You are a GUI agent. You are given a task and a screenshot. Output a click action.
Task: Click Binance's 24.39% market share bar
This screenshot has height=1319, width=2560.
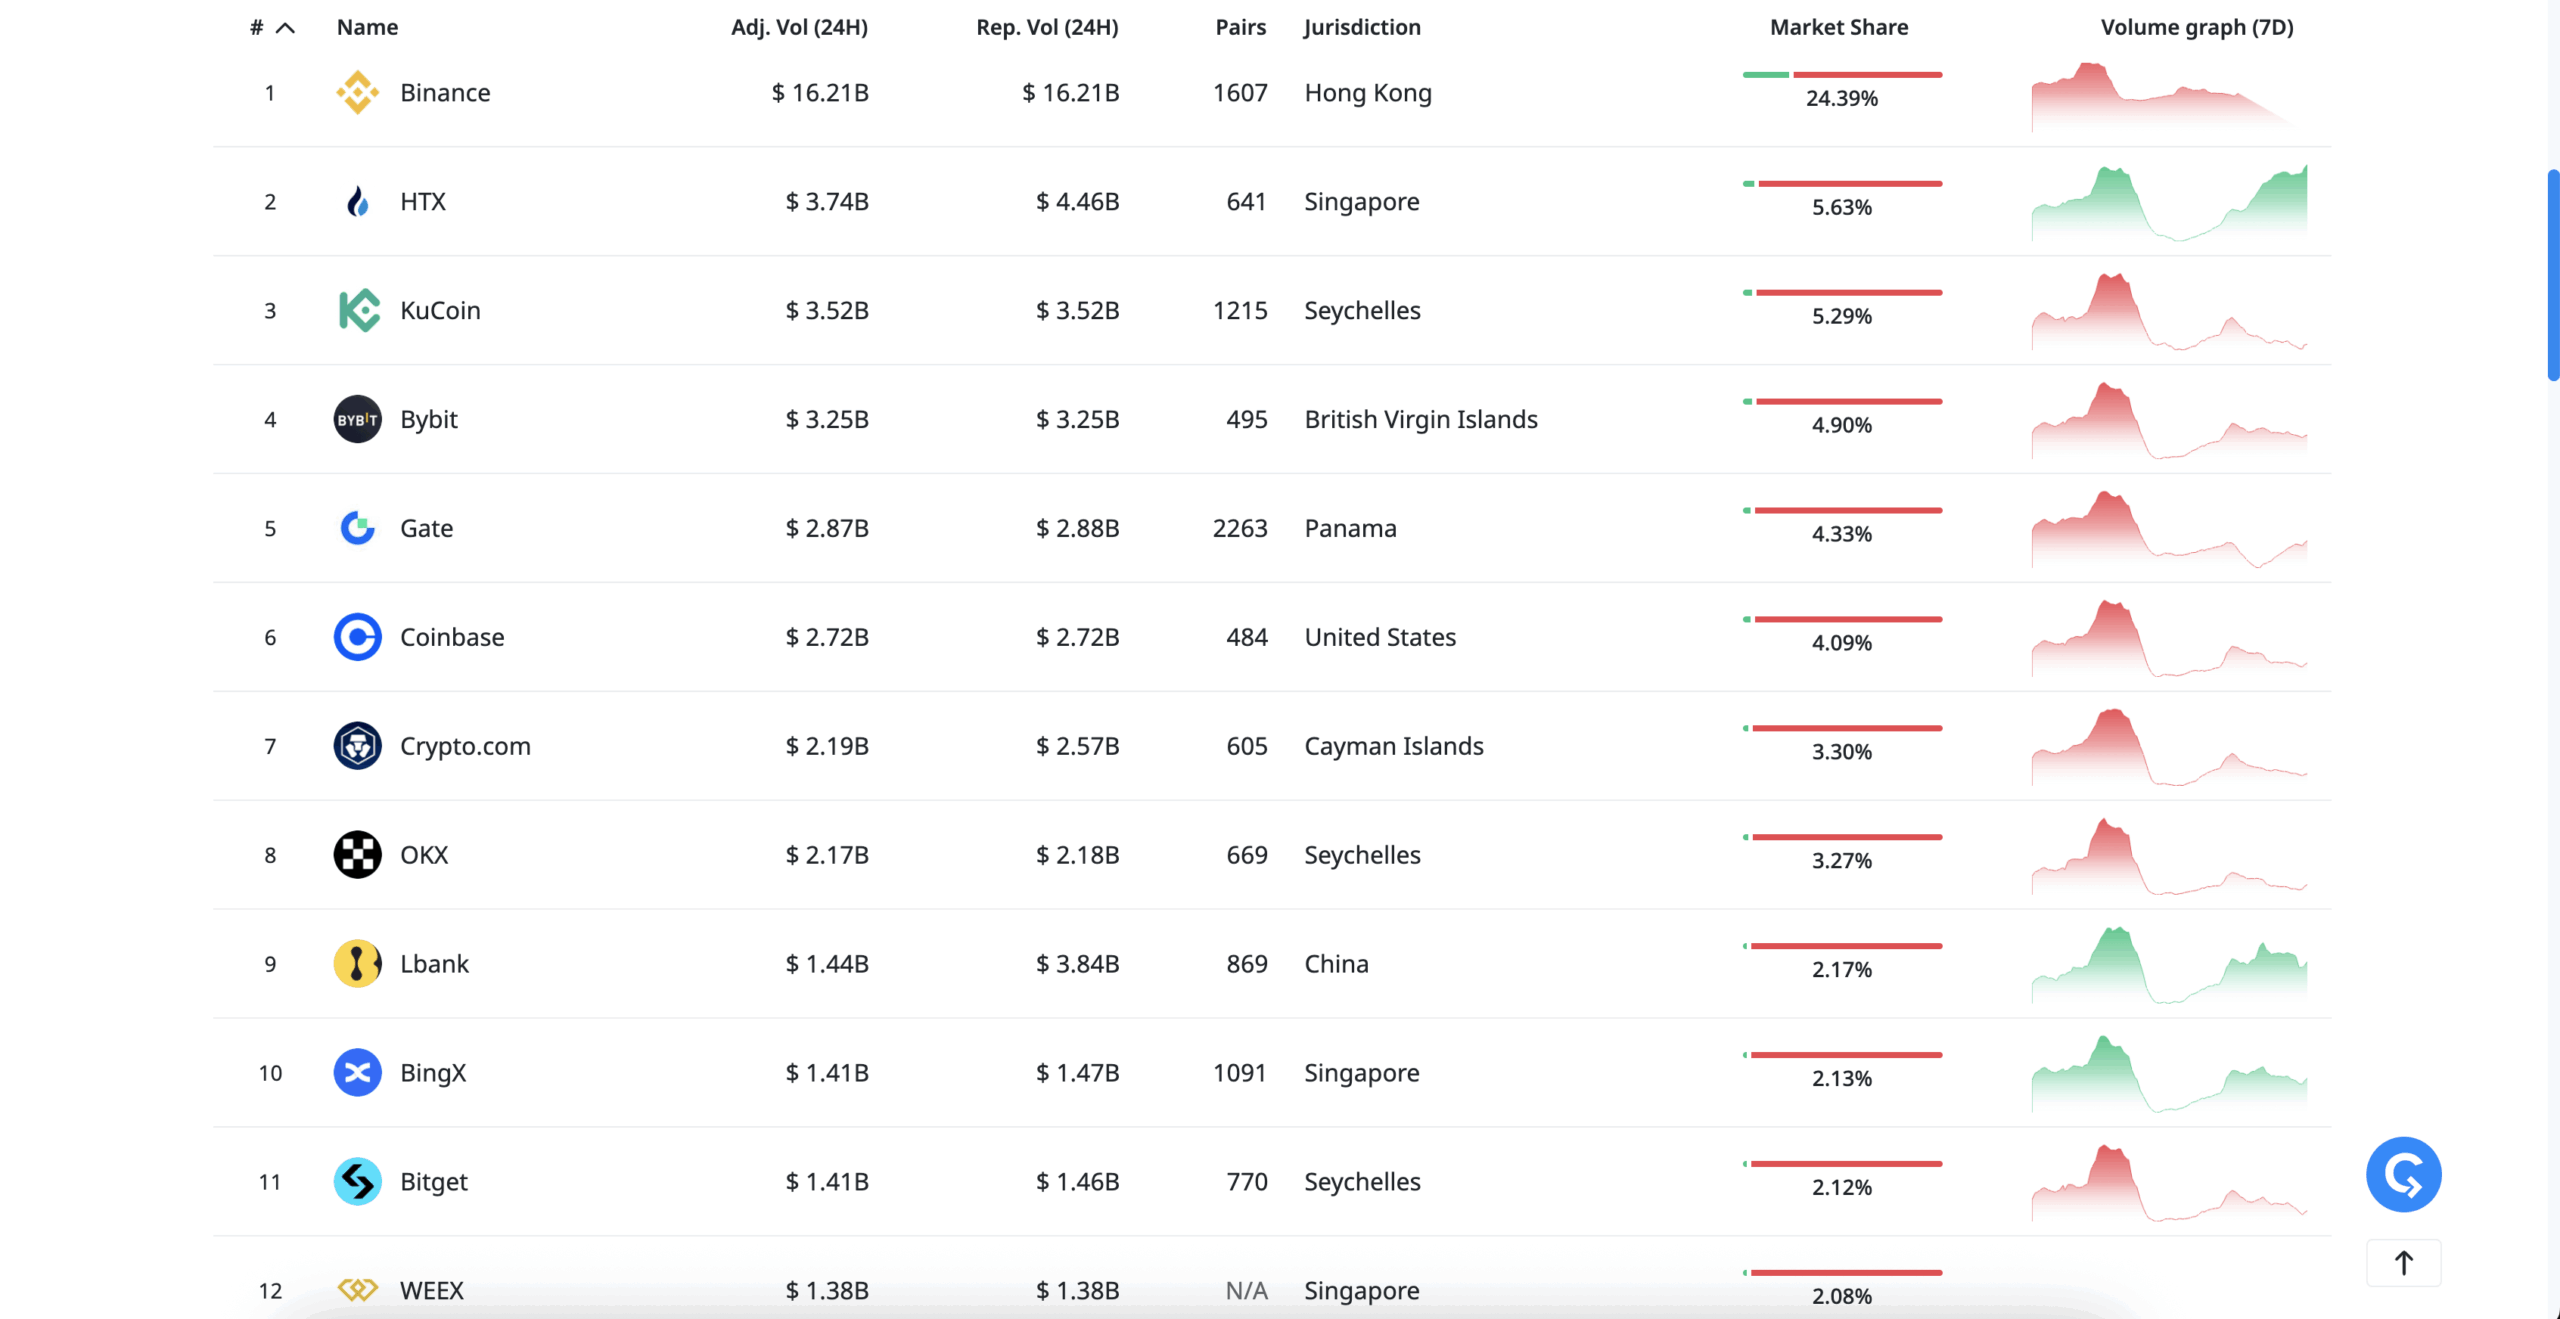(x=1842, y=75)
